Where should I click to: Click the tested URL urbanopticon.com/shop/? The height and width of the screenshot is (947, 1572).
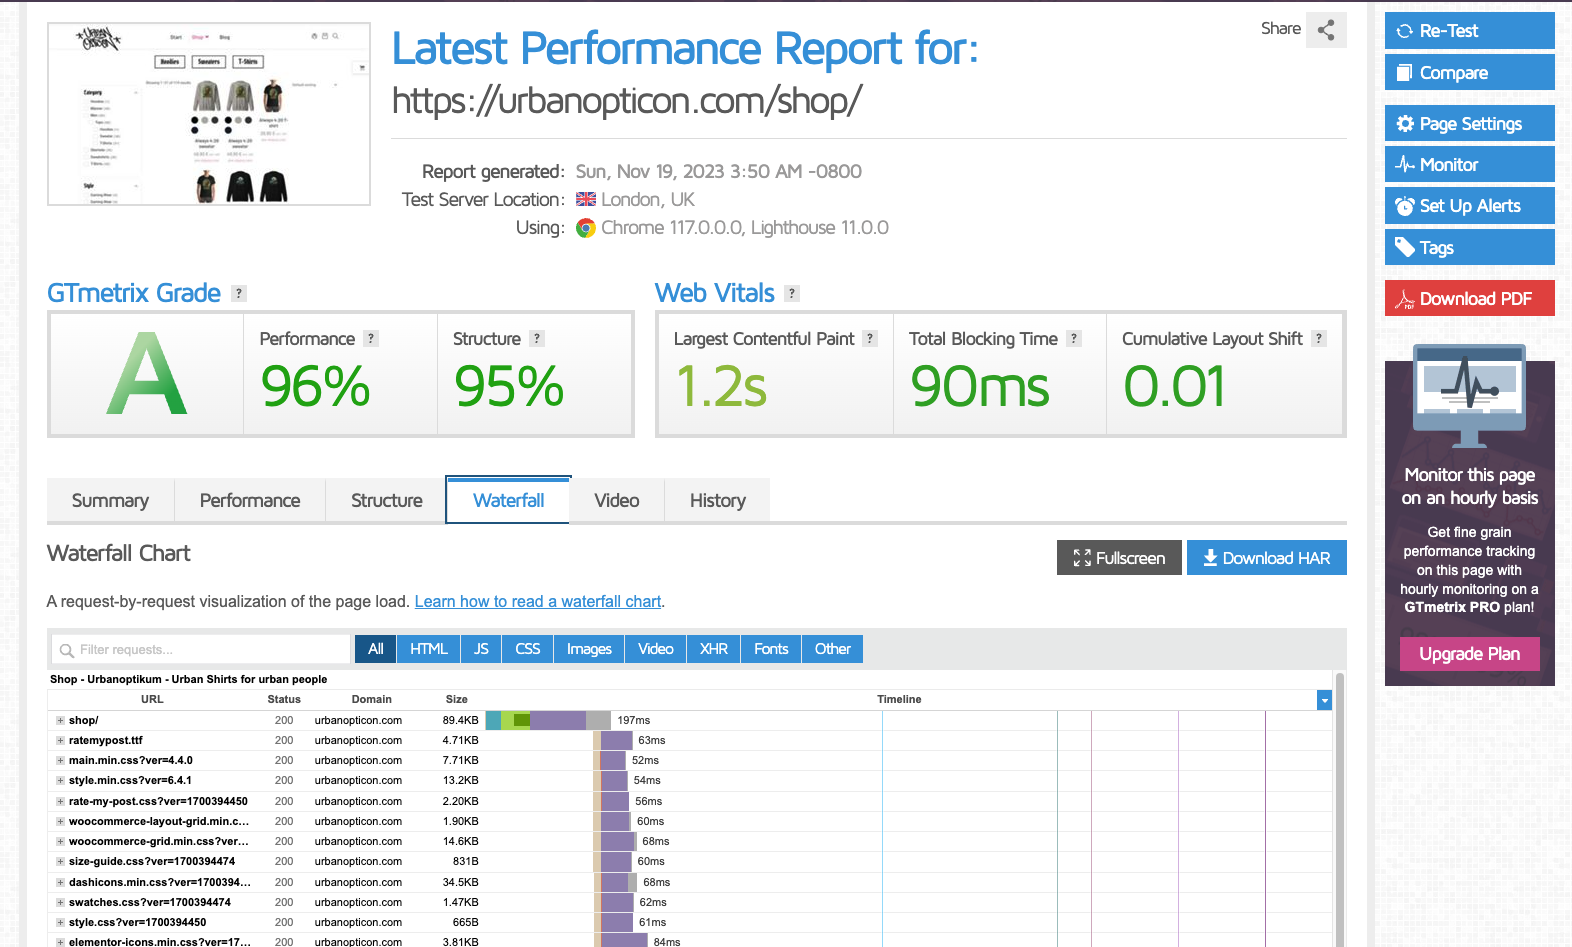[627, 100]
